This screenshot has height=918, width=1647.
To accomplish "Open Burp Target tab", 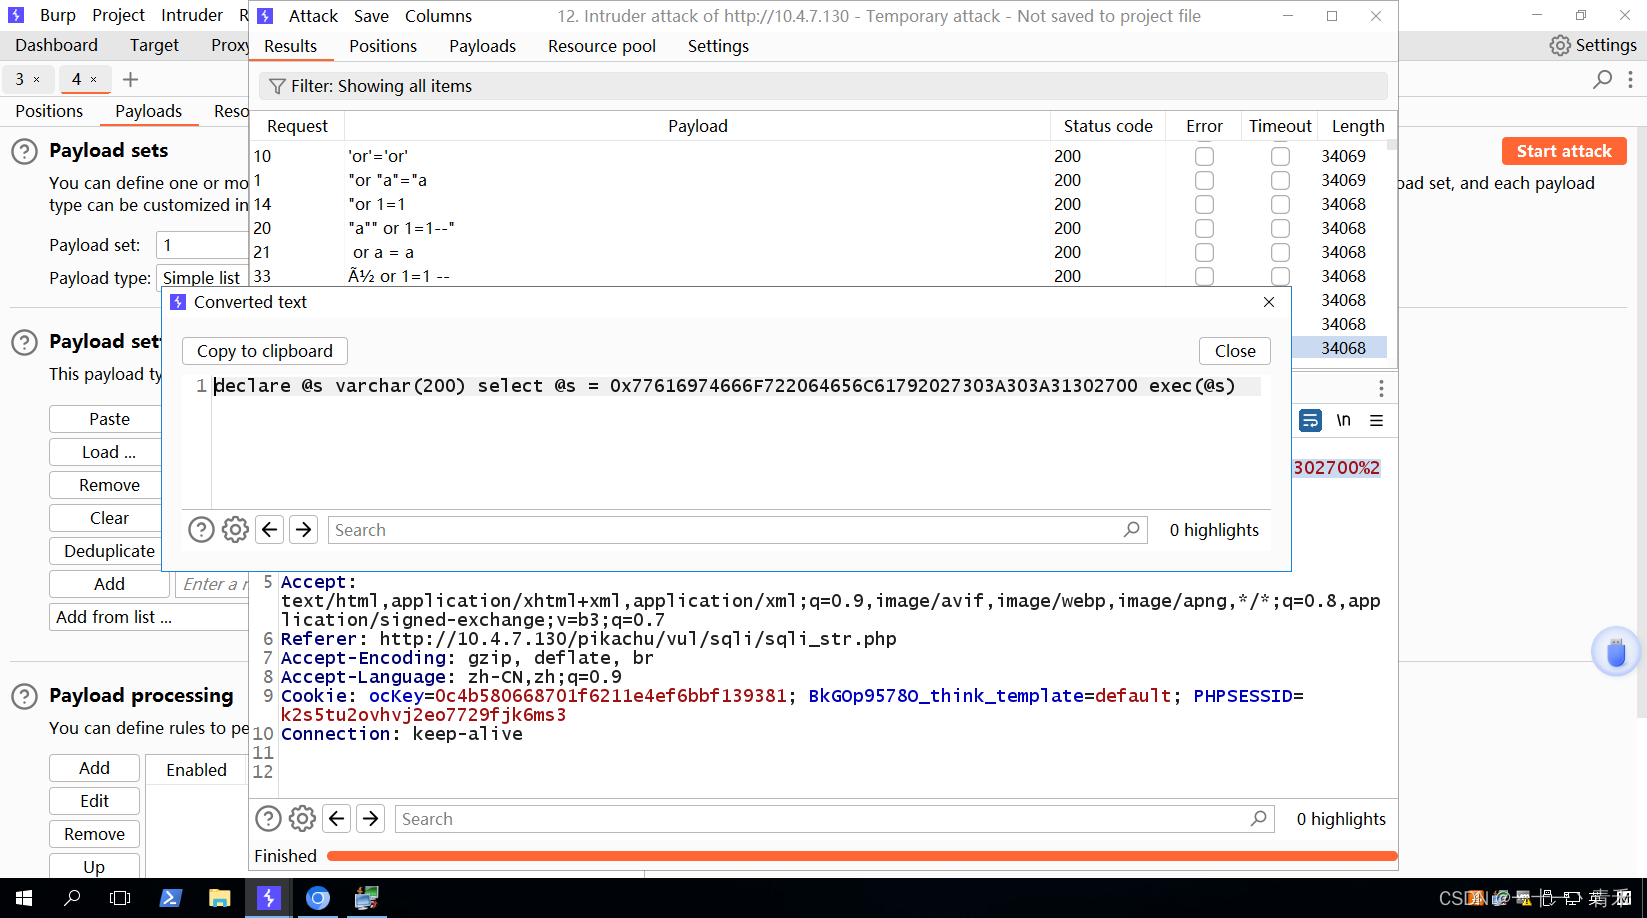I will click(x=154, y=45).
